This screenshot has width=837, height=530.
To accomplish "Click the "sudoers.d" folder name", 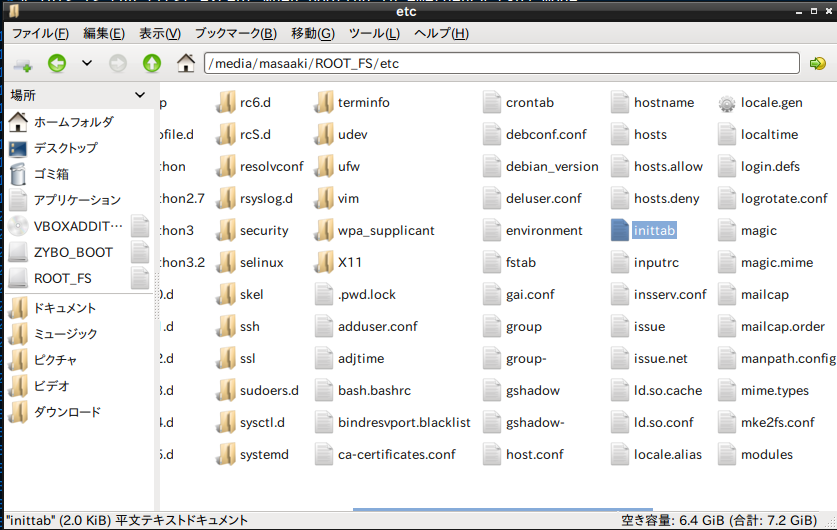I will click(x=269, y=391).
